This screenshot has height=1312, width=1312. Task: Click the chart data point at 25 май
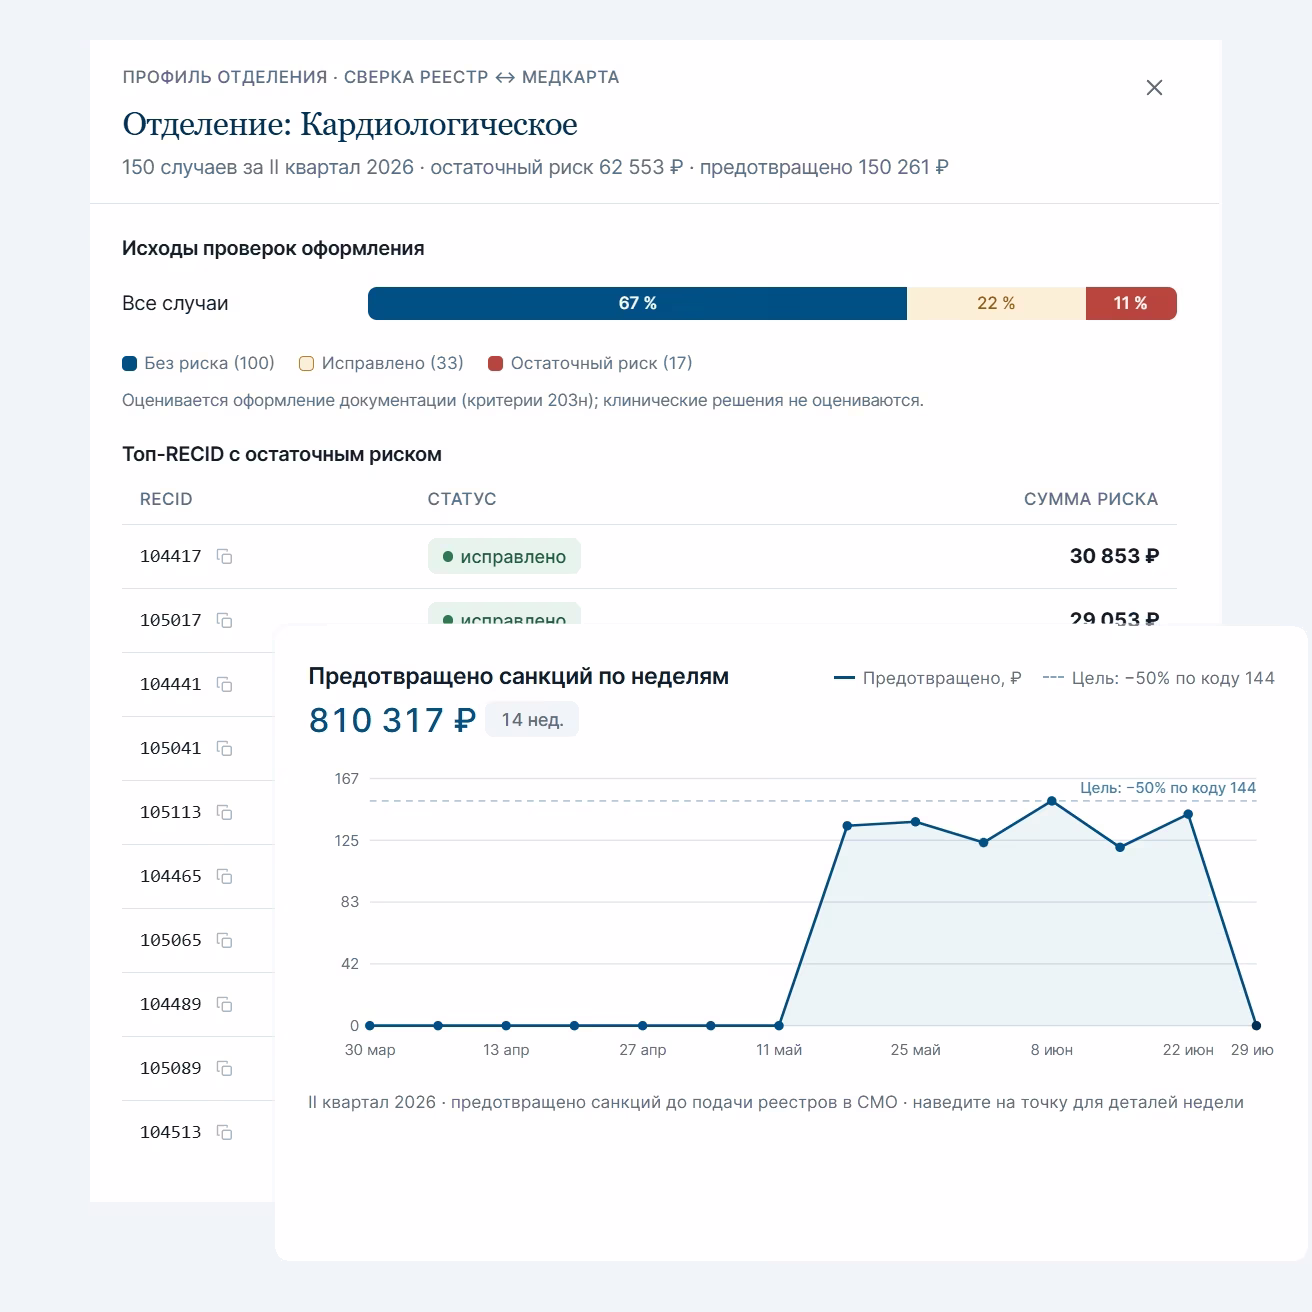pos(915,822)
